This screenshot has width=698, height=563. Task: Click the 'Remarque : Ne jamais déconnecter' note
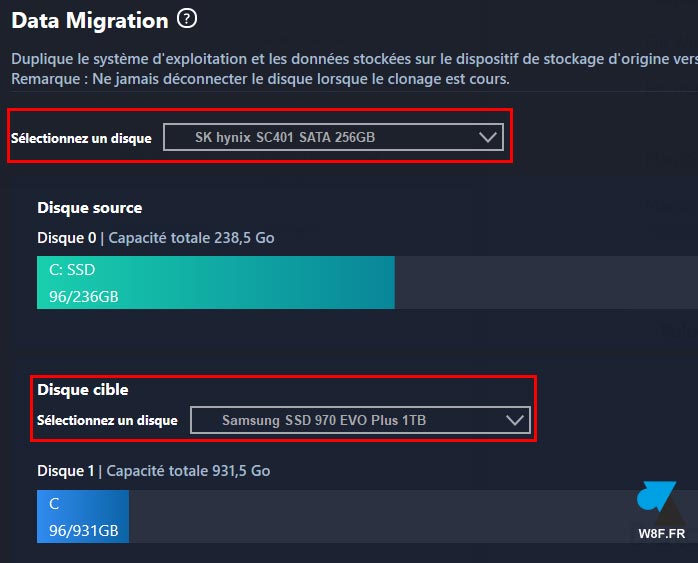coord(260,79)
